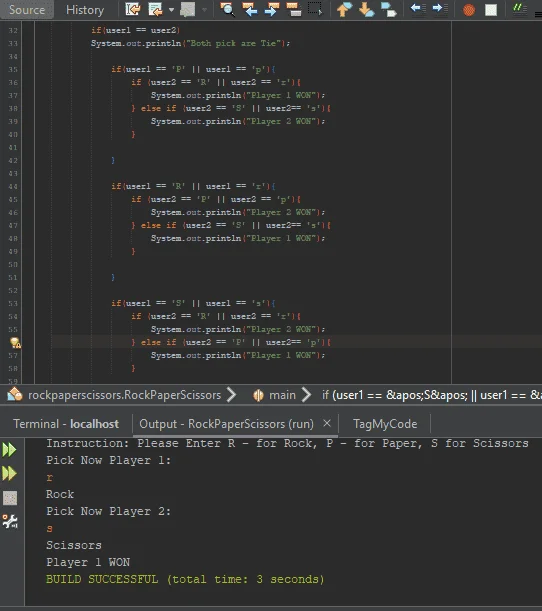Open the Back history dropdown arrow
This screenshot has width=542, height=611.
[x=171, y=9]
